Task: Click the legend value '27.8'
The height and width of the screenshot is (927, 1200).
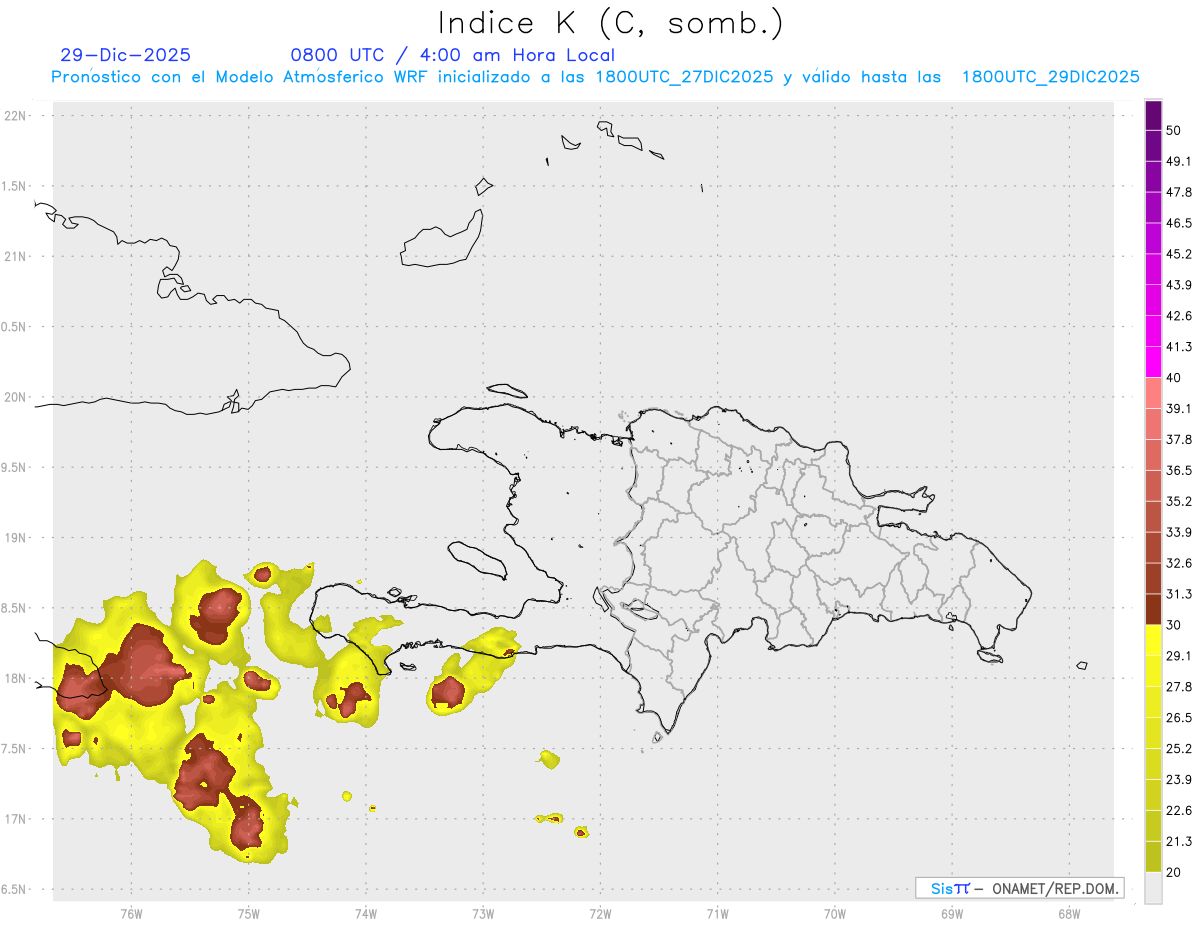Action: 1179,687
